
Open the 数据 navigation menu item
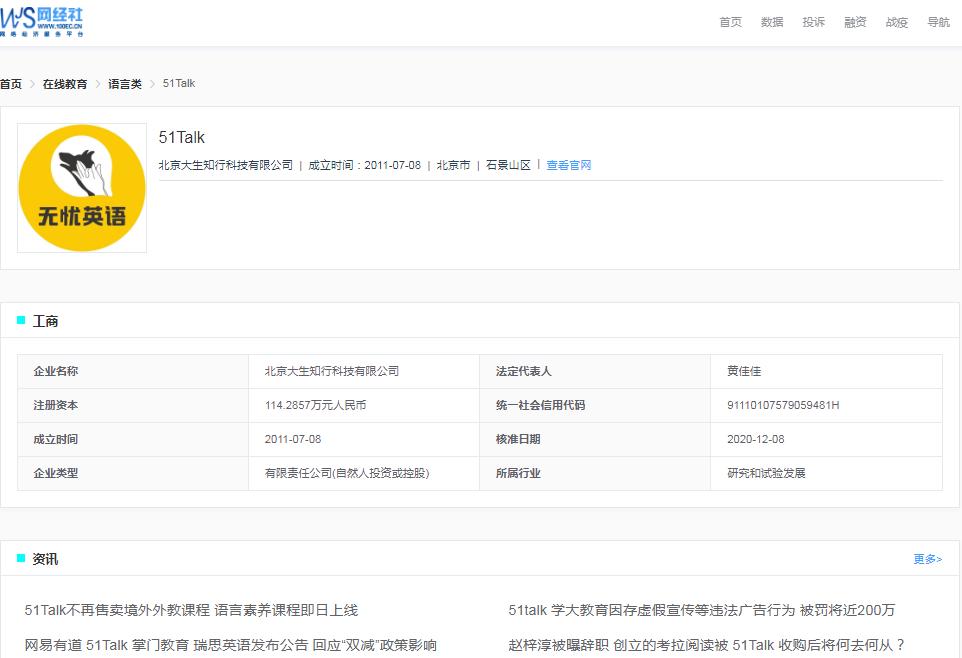click(x=771, y=21)
